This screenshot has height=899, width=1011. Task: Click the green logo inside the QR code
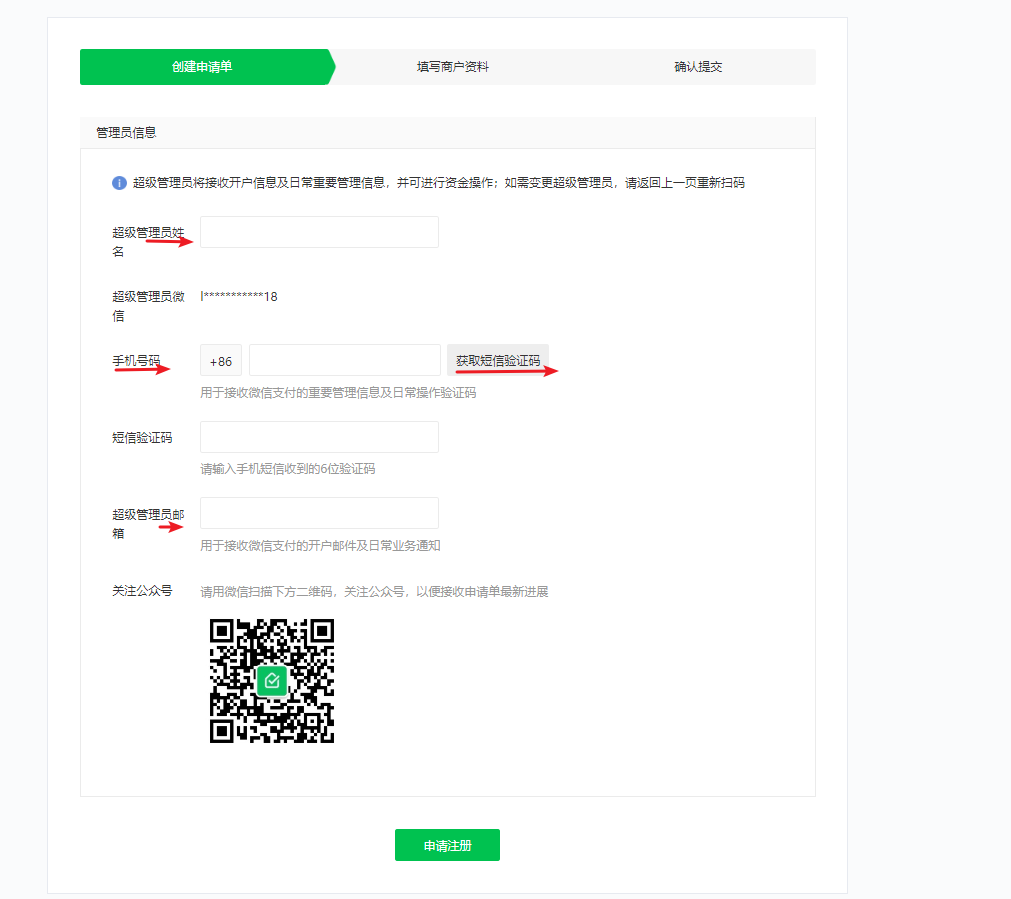point(271,681)
